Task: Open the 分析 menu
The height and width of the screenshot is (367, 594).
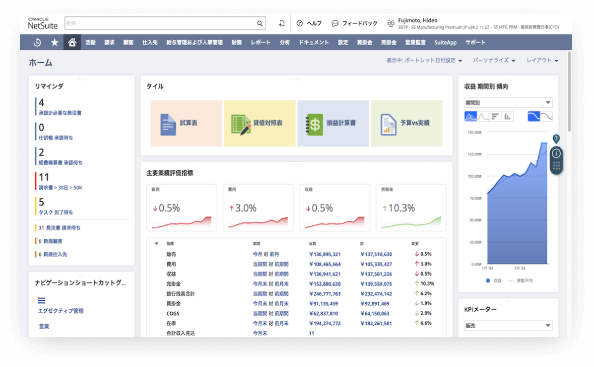Action: [284, 42]
